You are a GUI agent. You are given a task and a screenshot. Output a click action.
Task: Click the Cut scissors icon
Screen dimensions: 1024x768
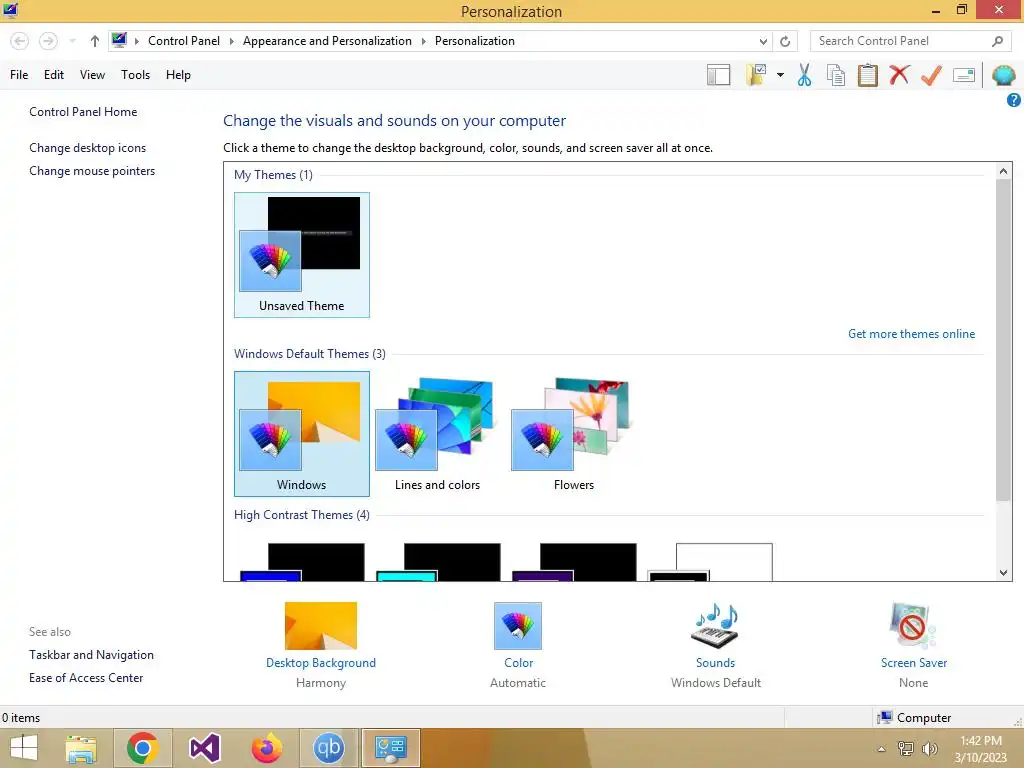(x=805, y=75)
